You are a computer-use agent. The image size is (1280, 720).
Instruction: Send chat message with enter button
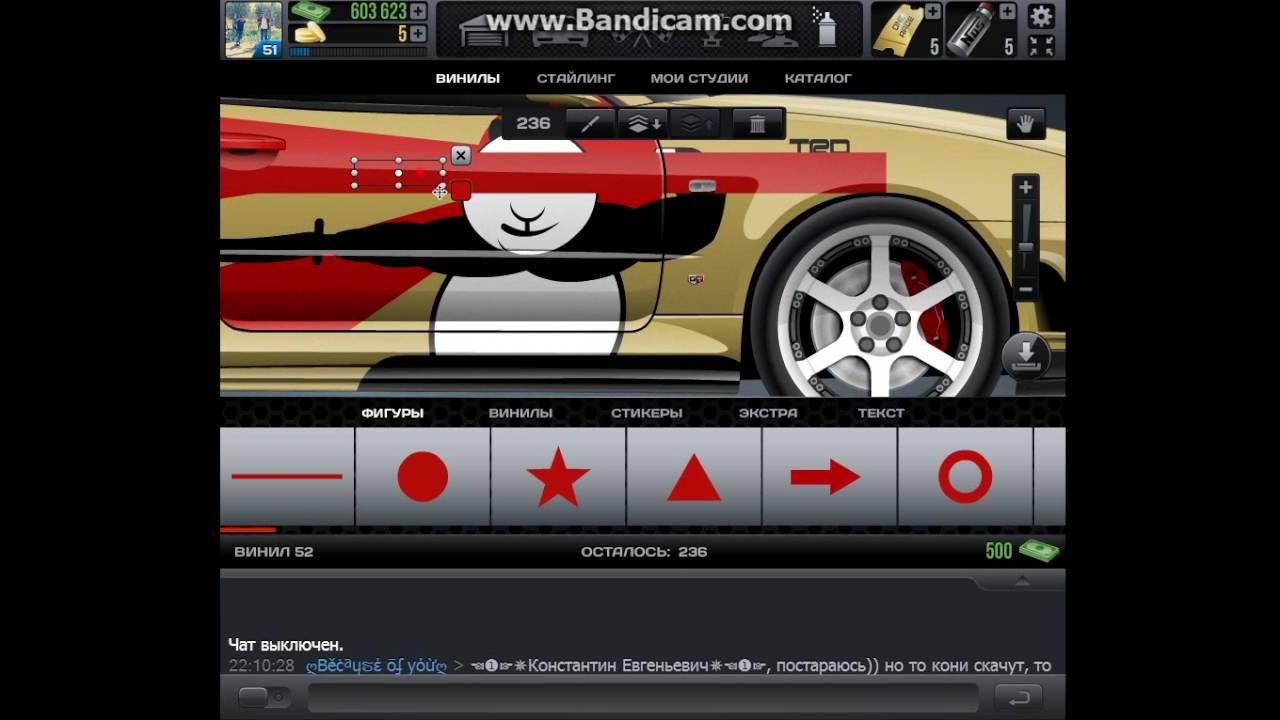[1019, 697]
